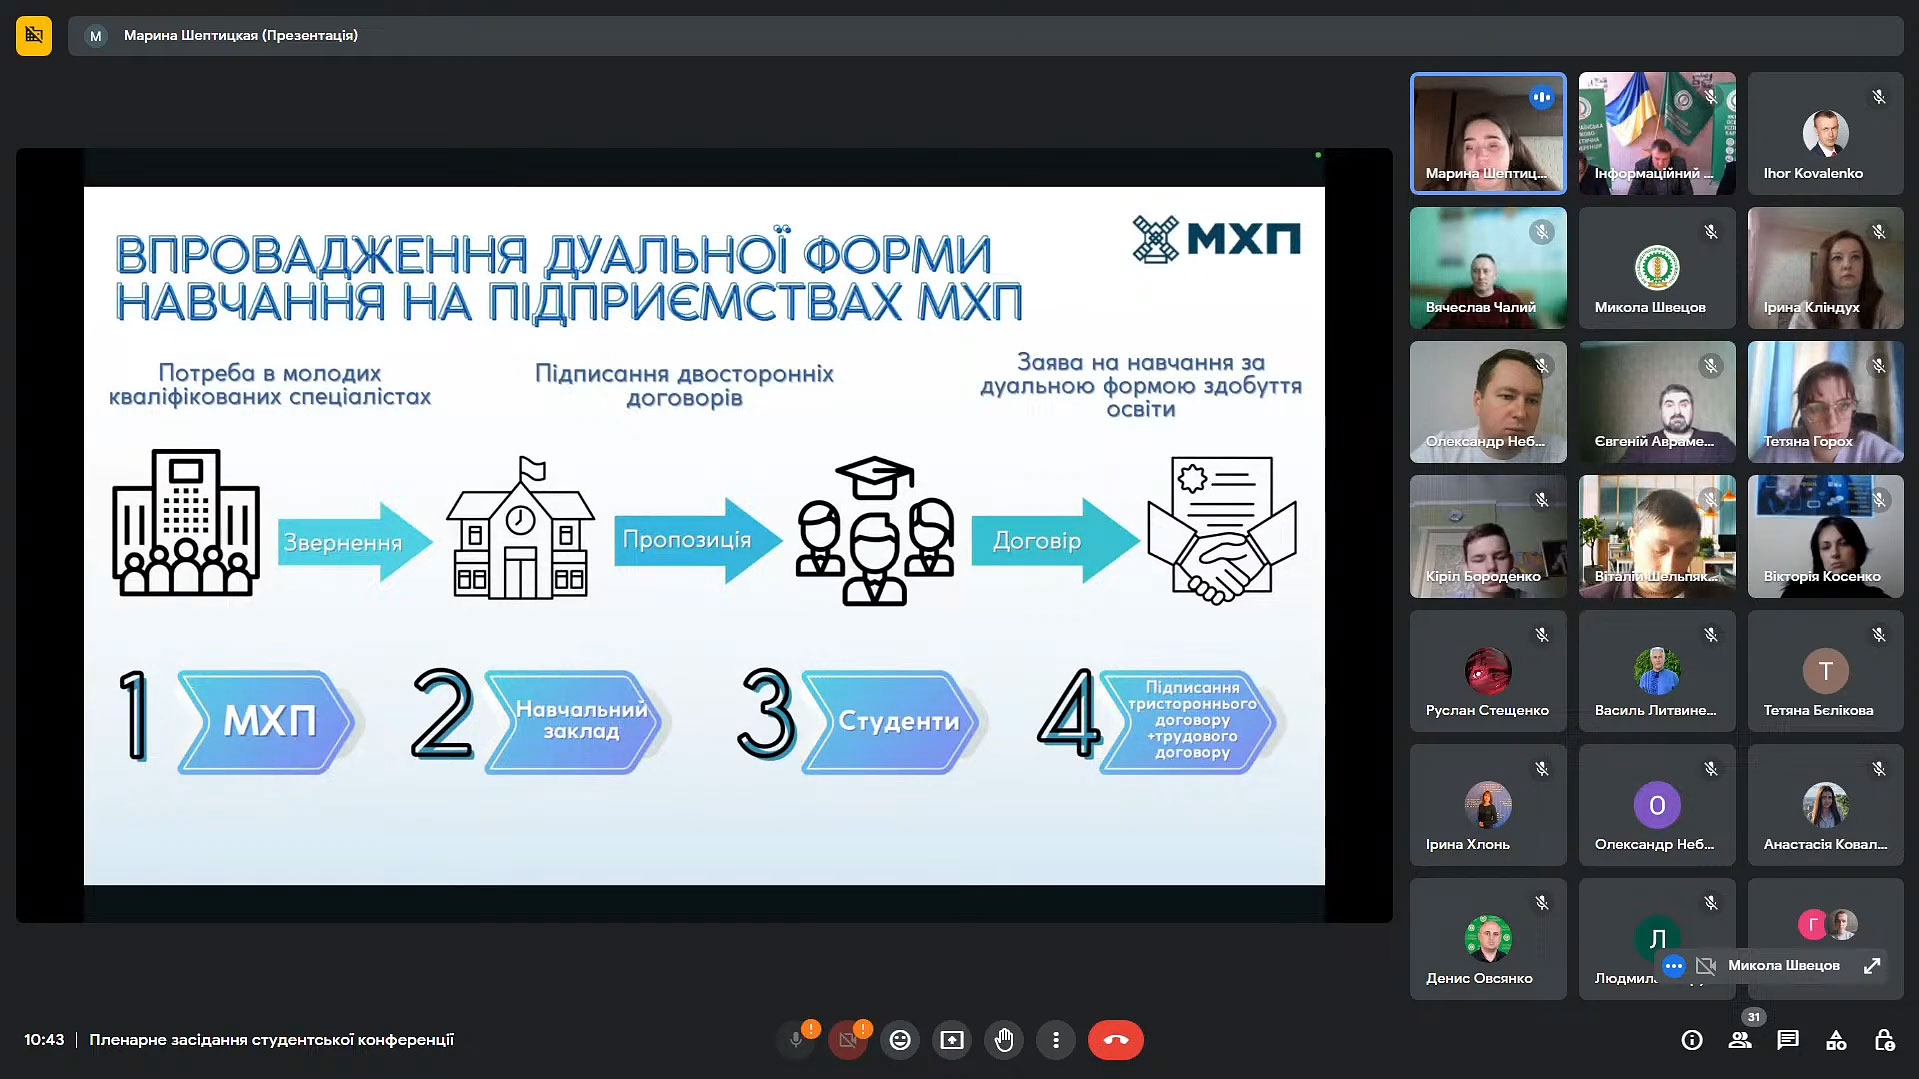
Task: Open meeting details info icon
Action: click(x=1692, y=1040)
